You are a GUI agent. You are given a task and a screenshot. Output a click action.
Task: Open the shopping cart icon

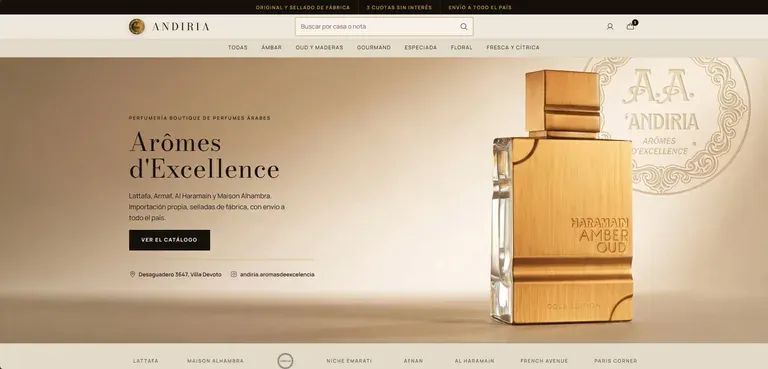click(x=631, y=26)
